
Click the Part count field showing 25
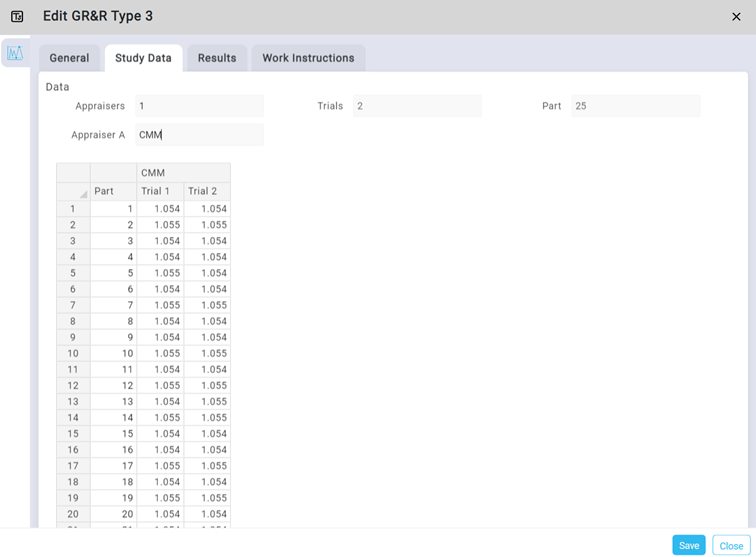(635, 106)
